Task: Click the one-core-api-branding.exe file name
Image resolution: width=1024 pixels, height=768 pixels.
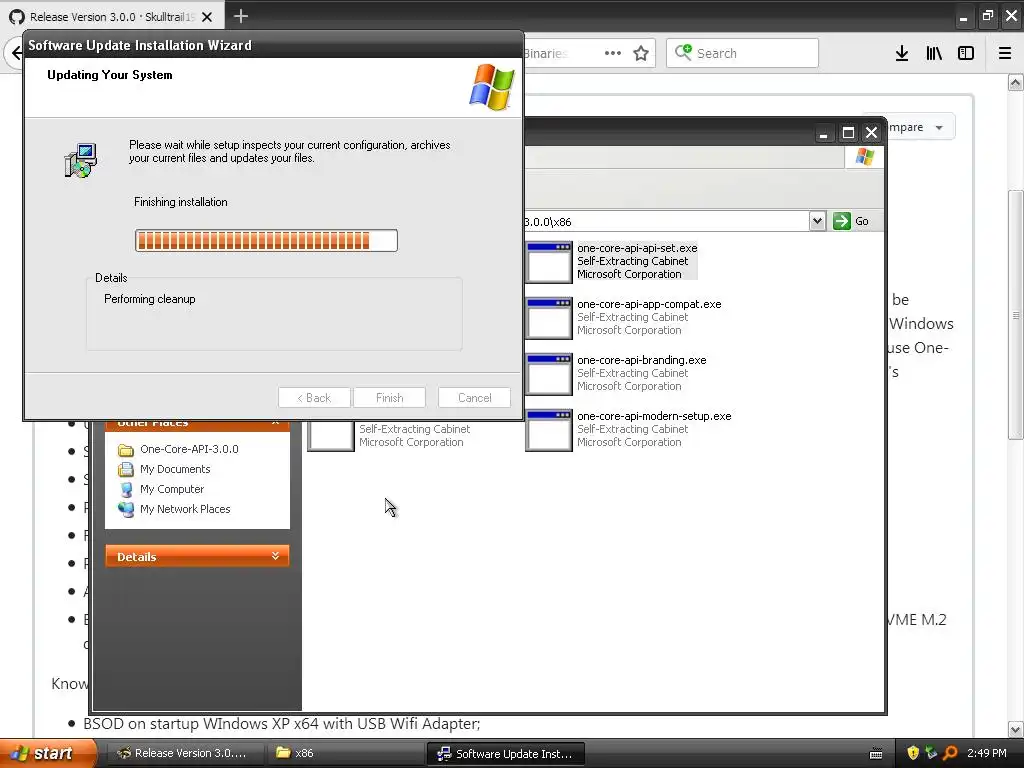Action: pos(641,360)
